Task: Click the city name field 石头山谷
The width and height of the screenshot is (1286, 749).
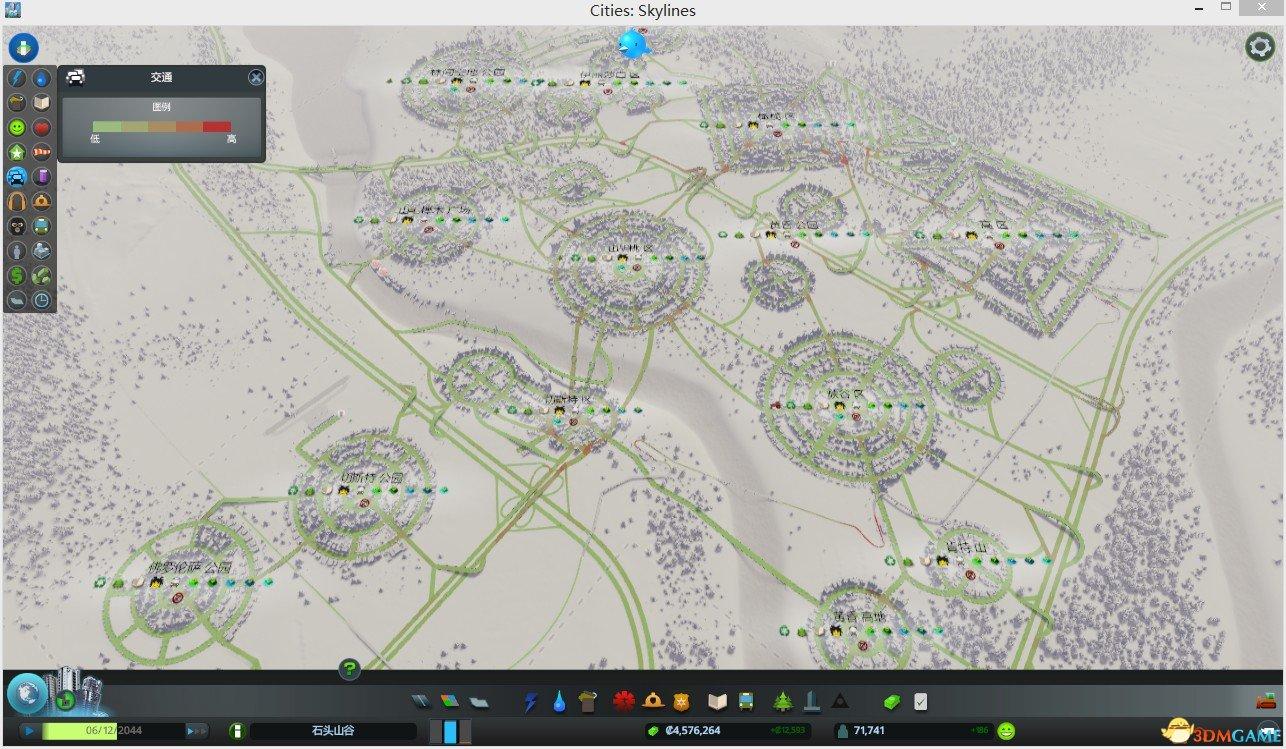Action: pos(332,731)
